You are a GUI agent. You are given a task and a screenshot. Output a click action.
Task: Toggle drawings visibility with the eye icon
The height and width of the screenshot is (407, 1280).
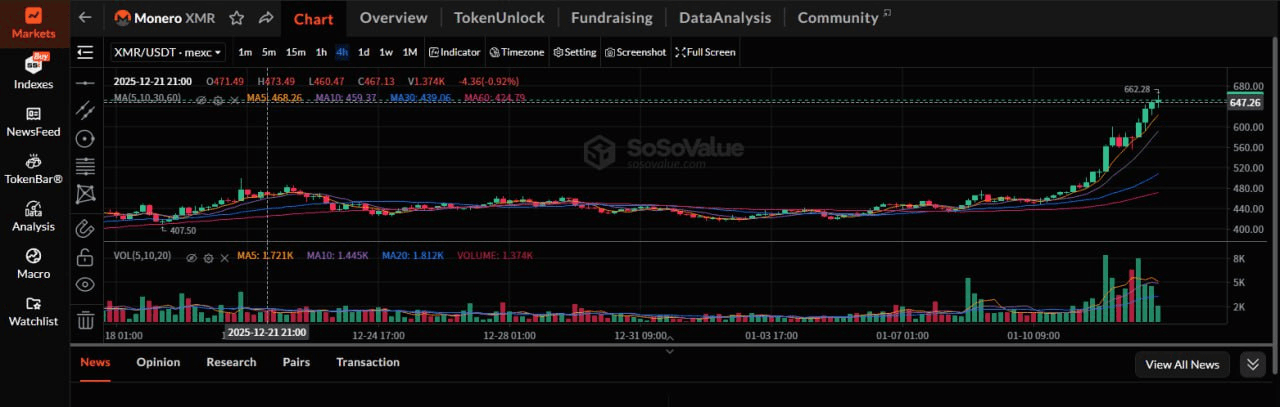(x=85, y=285)
